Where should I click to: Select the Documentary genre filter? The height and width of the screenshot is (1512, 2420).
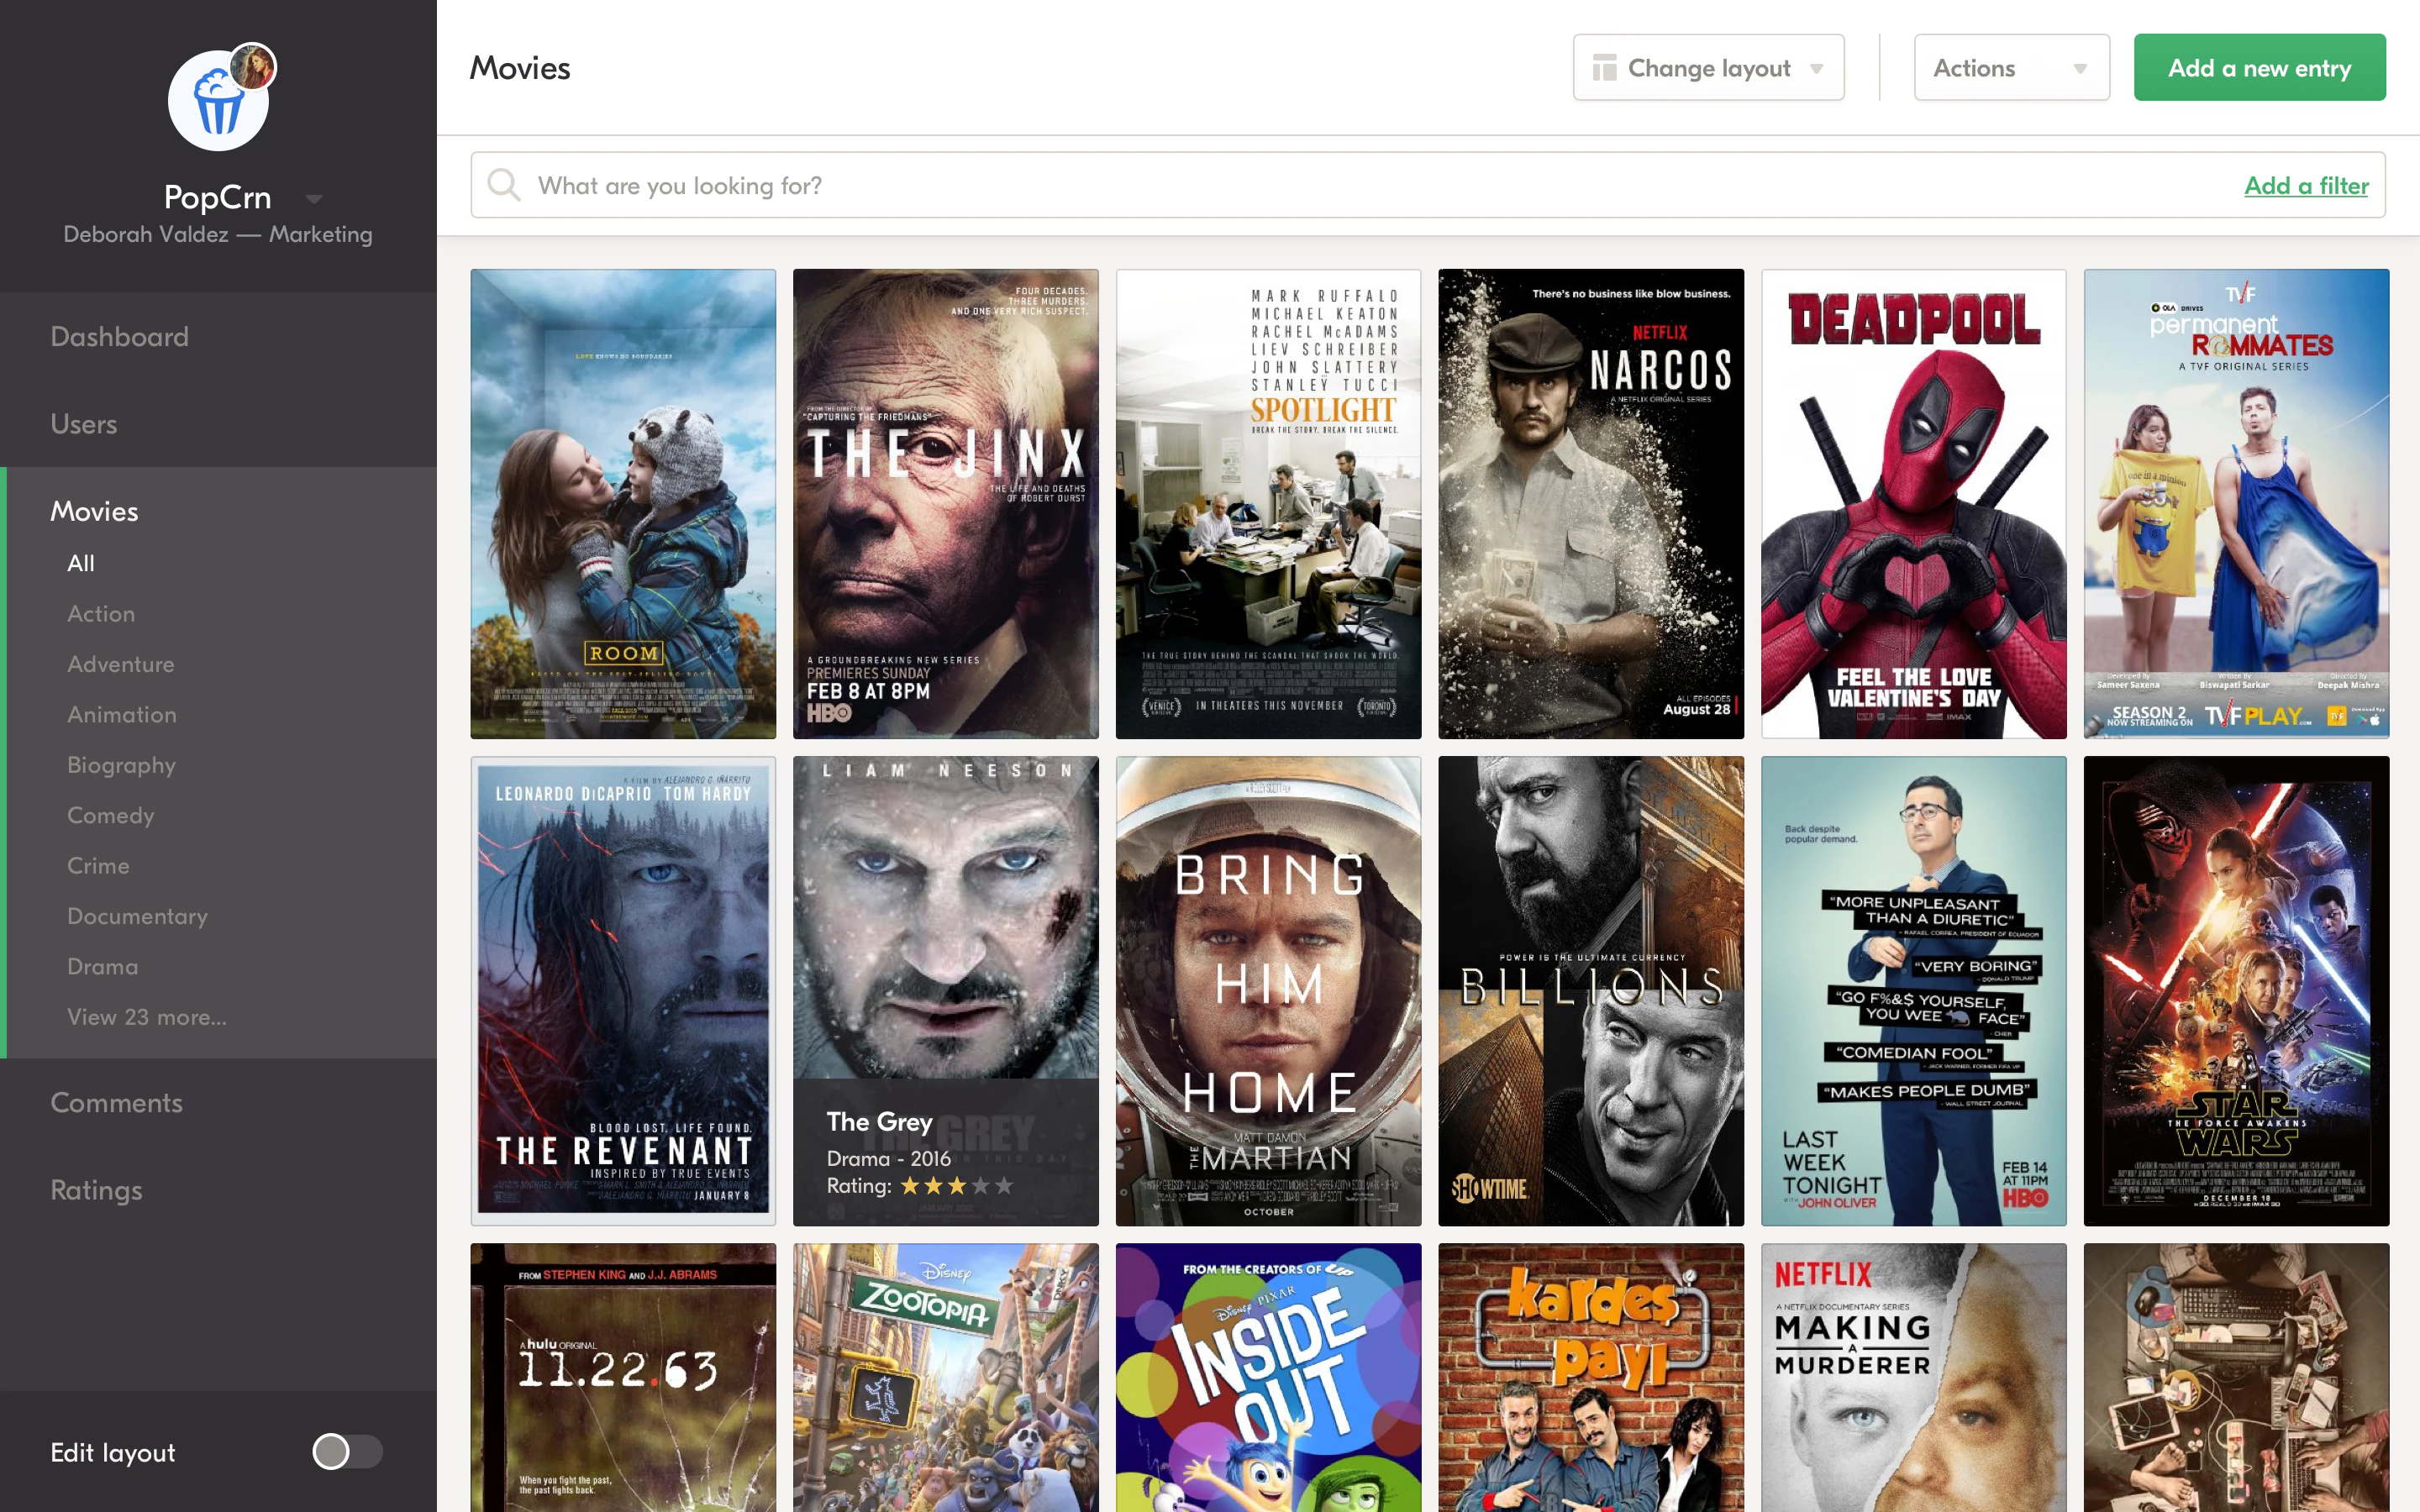pos(137,916)
